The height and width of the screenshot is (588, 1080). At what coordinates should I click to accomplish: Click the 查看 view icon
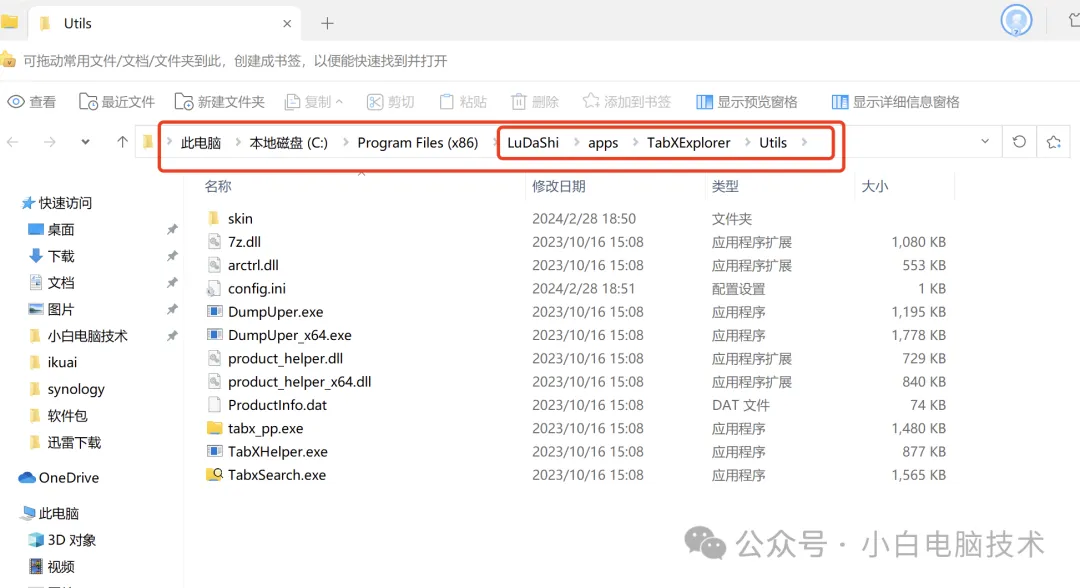(16, 102)
